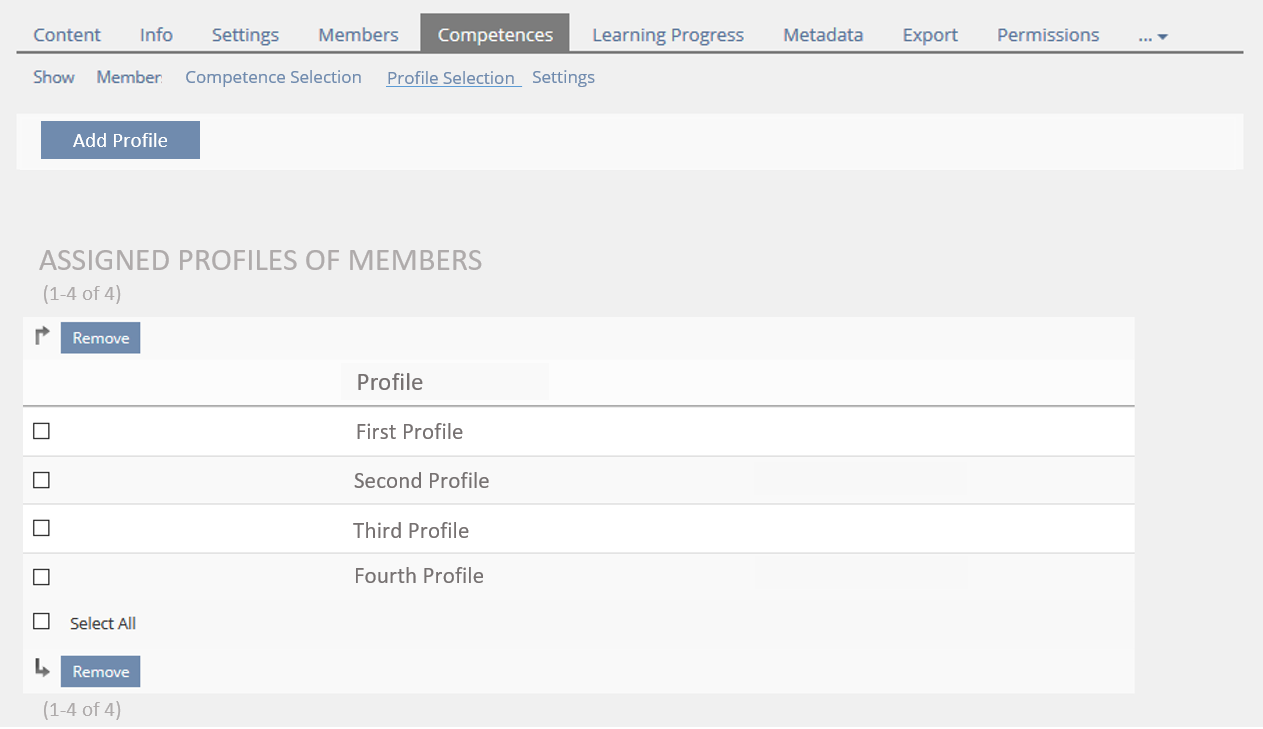Click the top arrow icon beside Remove
The width and height of the screenshot is (1263, 729).
42,337
